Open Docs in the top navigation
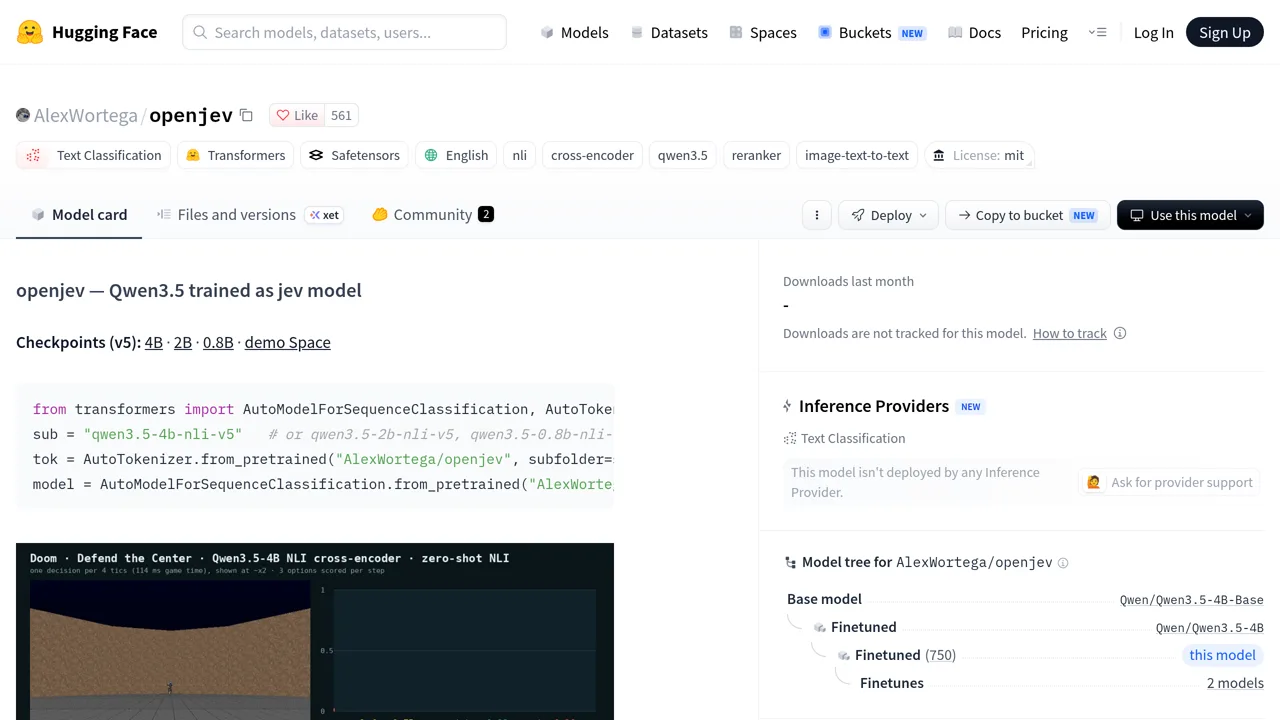The image size is (1280, 720). (974, 32)
